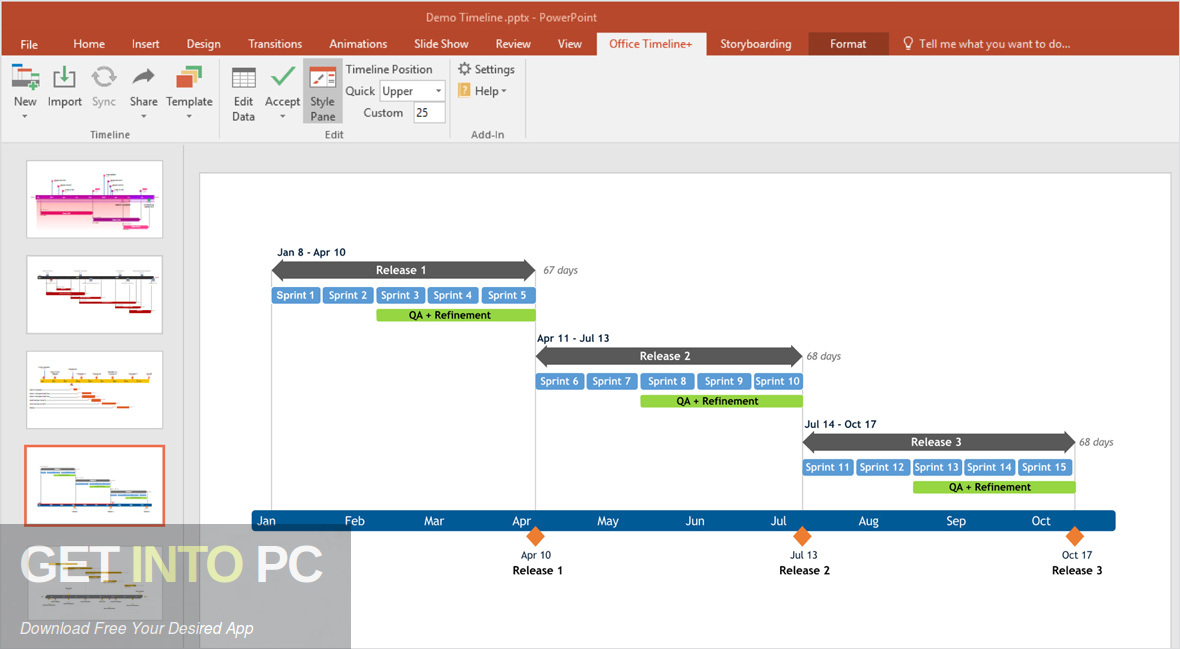Image resolution: width=1180 pixels, height=649 pixels.
Task: Click 'Release 2' milestone label below Jul 13
Action: [804, 571]
